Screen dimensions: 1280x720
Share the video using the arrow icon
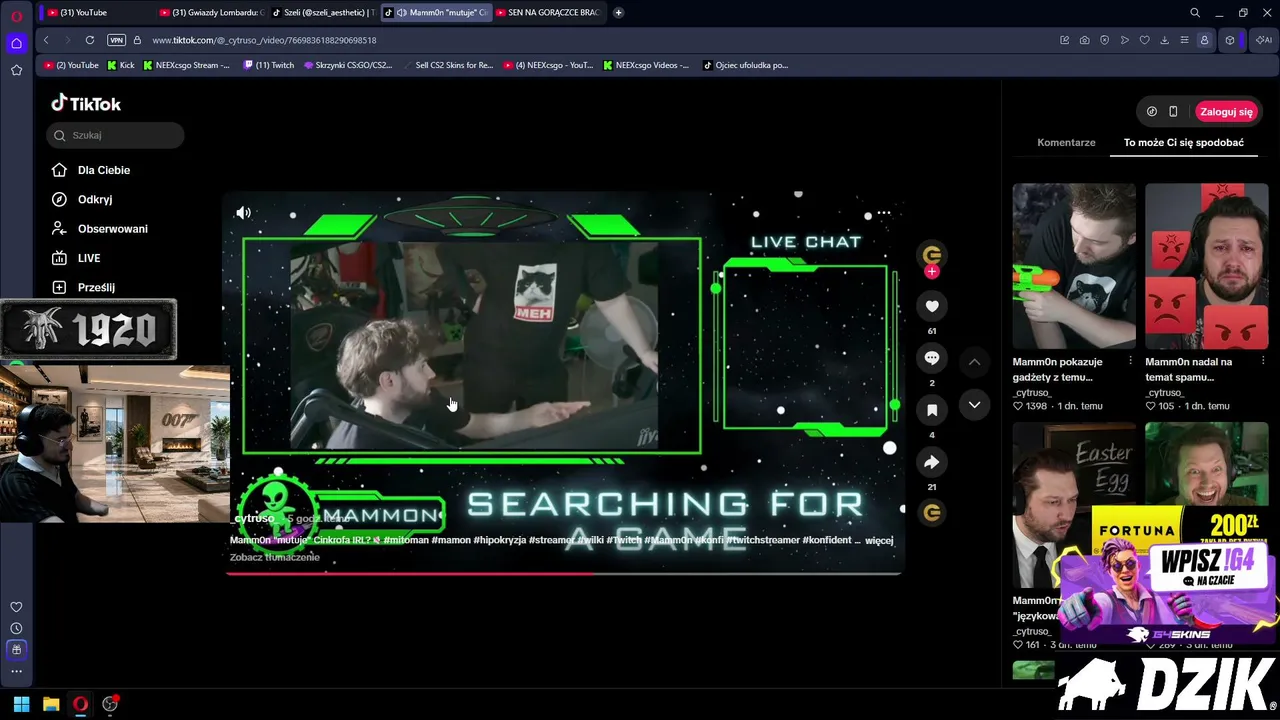pyautogui.click(x=932, y=462)
